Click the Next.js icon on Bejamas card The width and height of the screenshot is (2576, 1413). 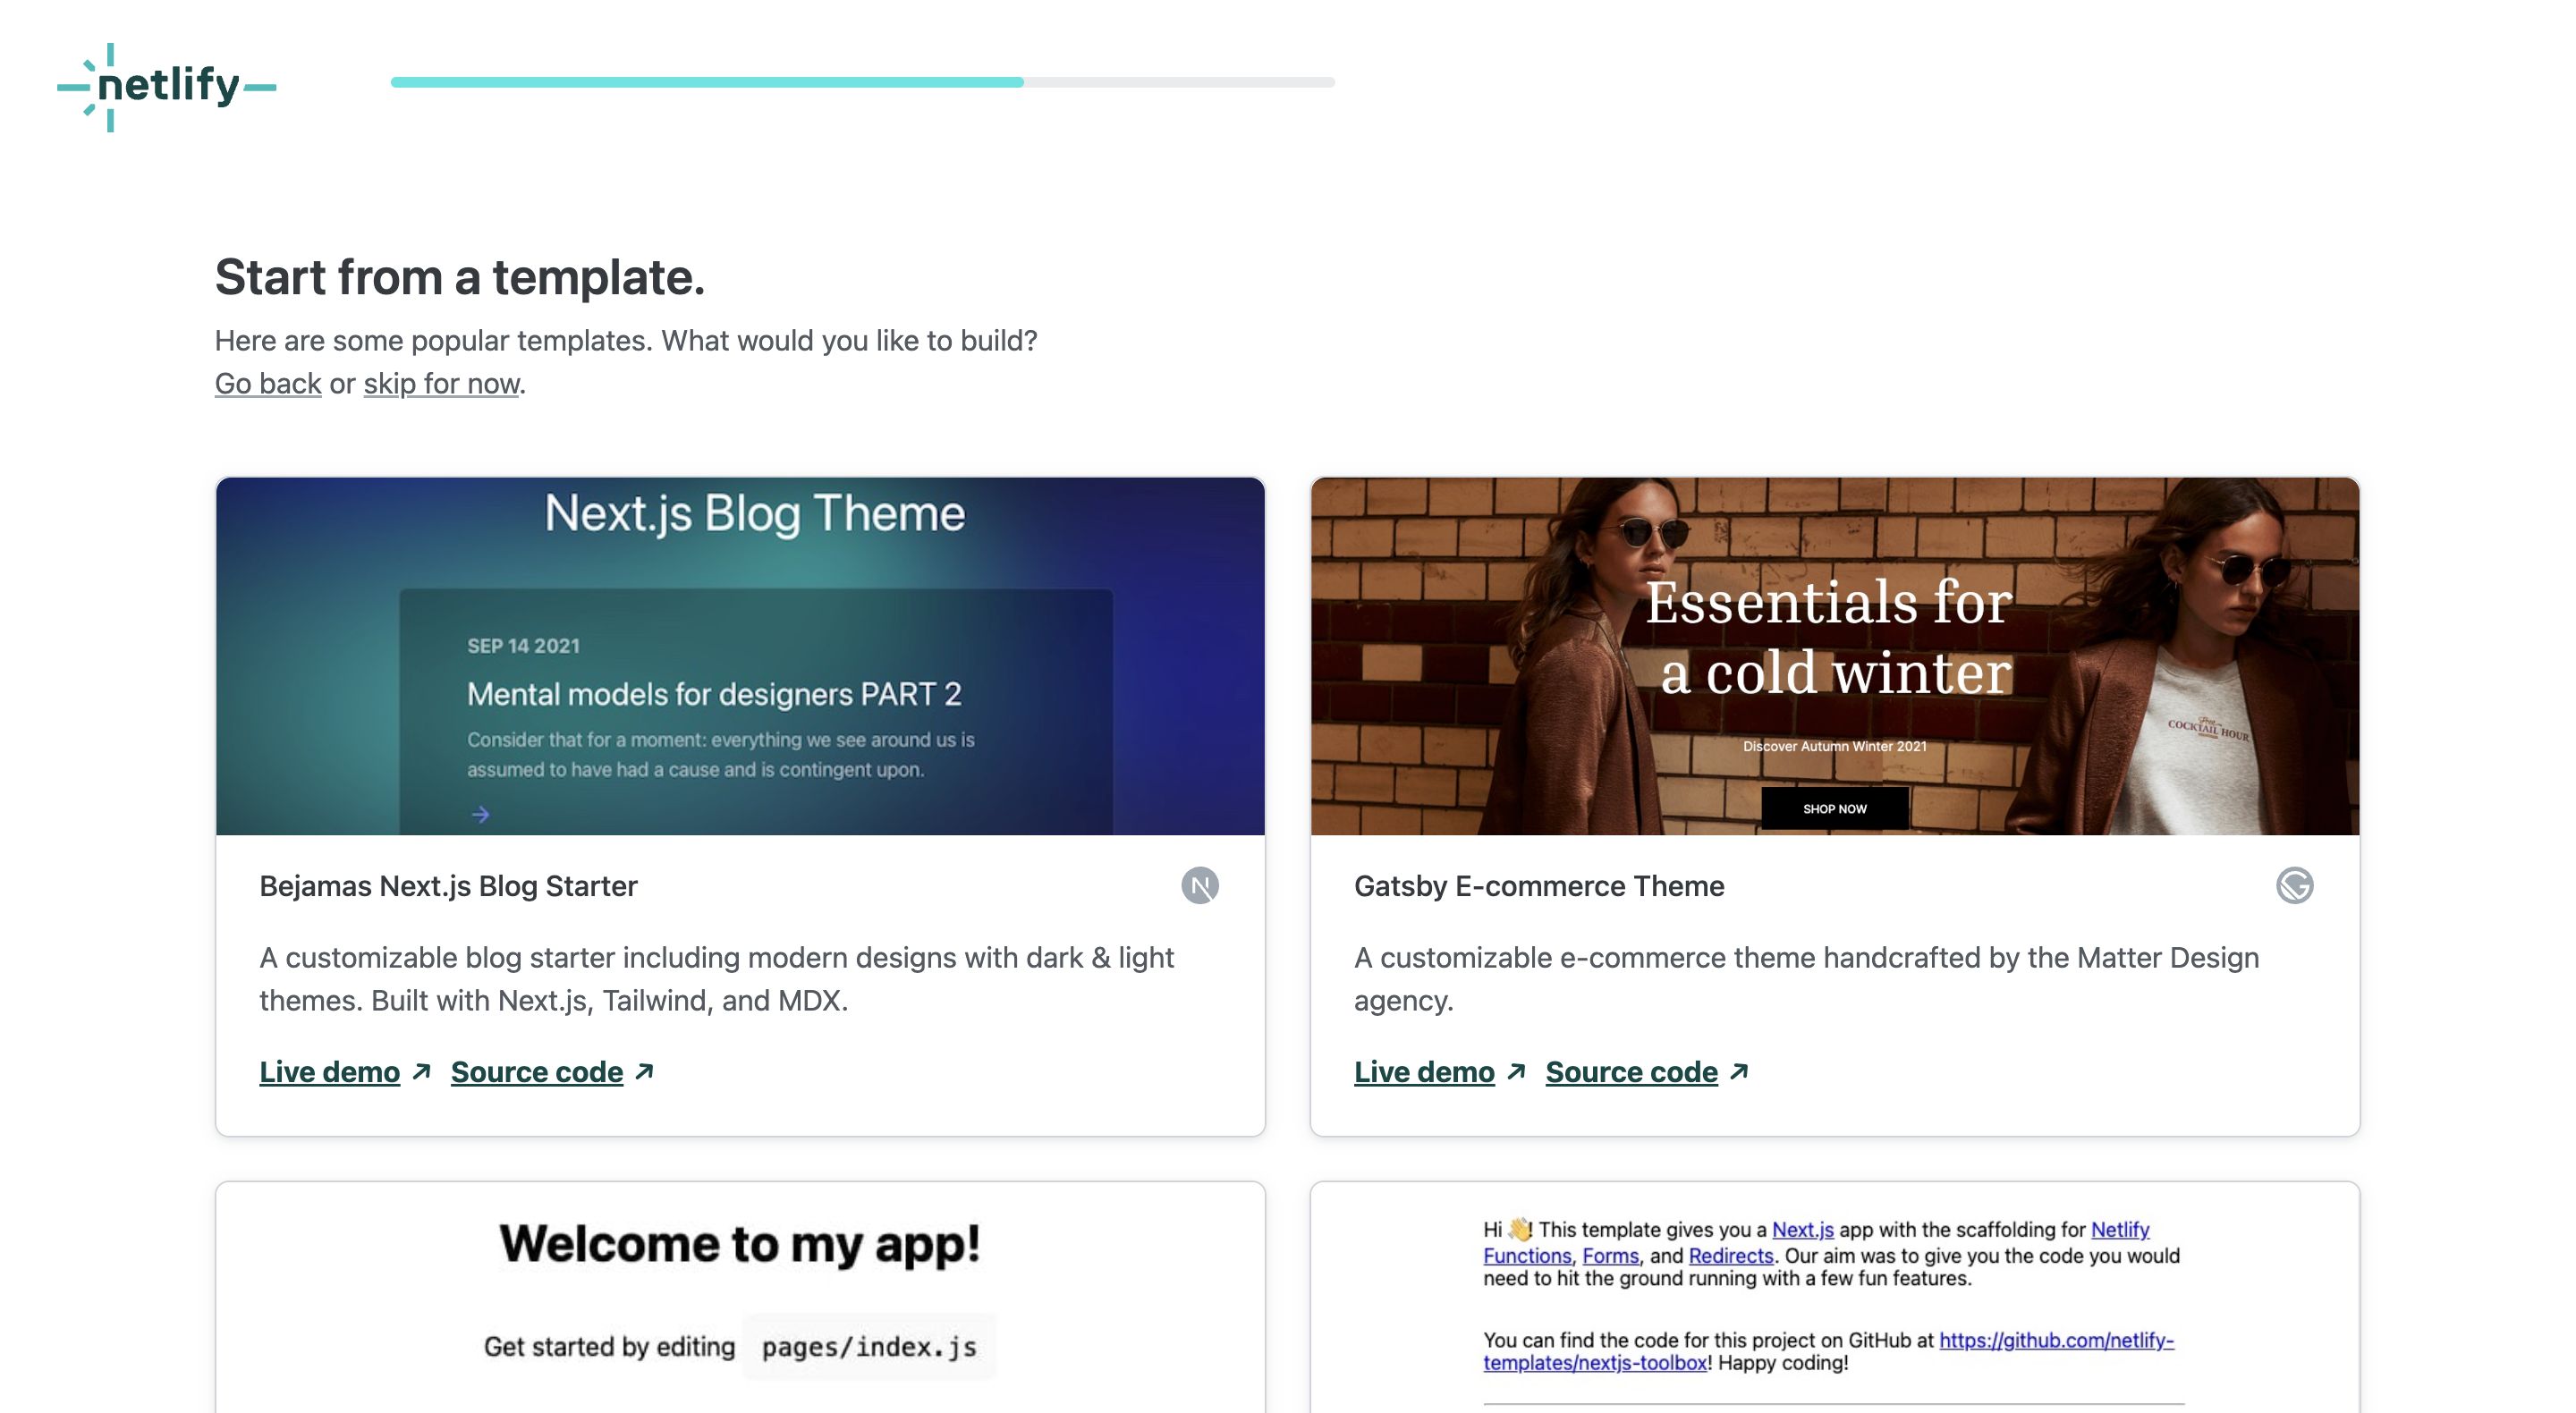click(1200, 885)
